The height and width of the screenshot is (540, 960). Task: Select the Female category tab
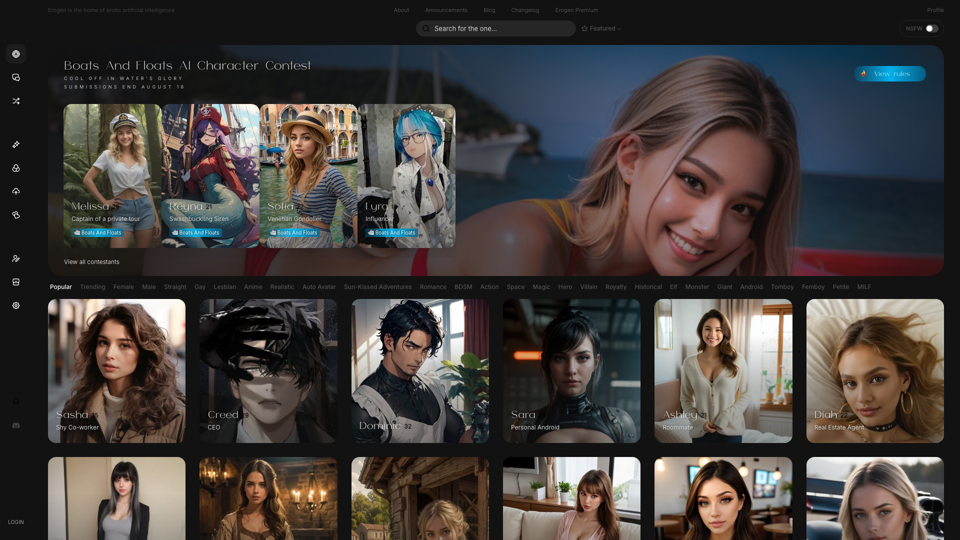tap(123, 287)
